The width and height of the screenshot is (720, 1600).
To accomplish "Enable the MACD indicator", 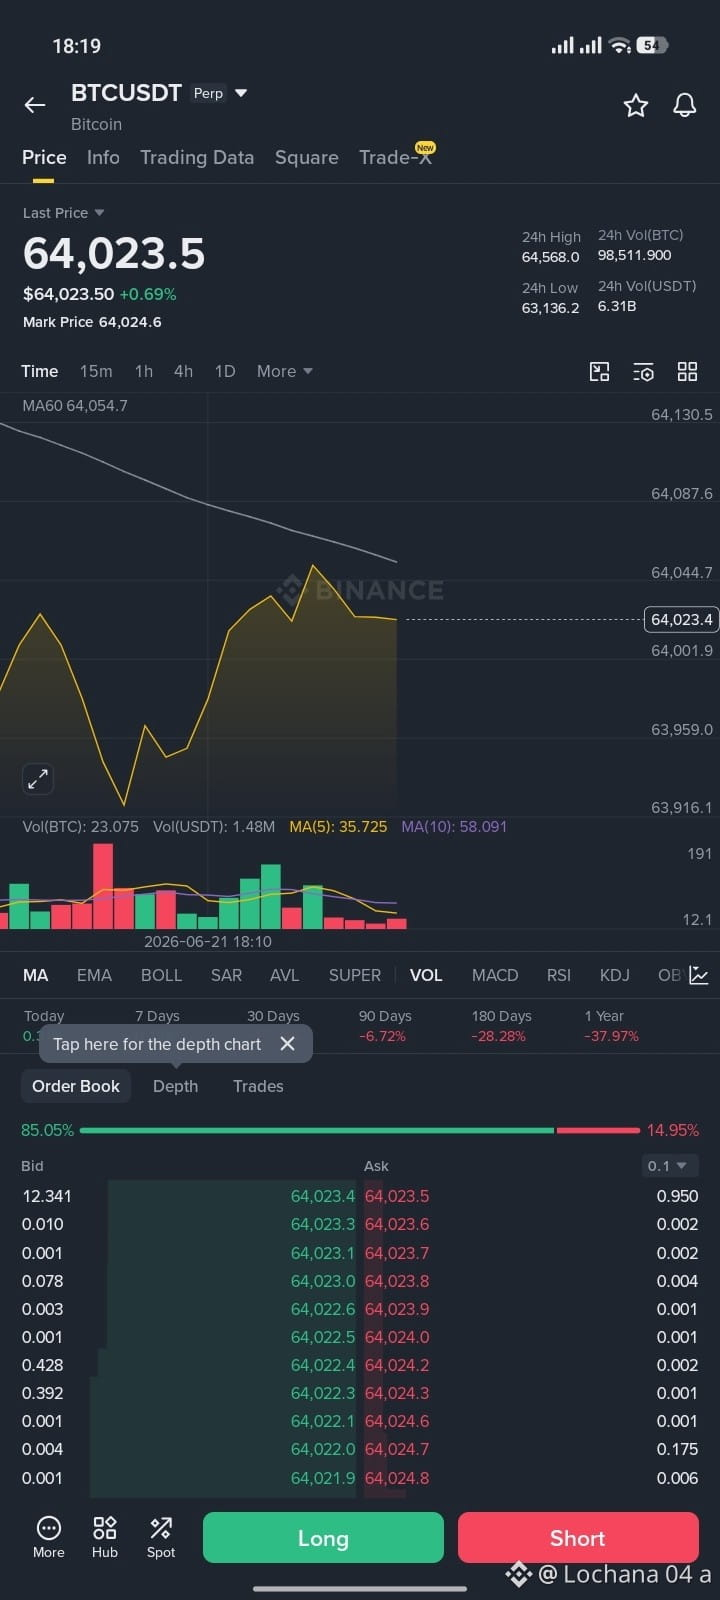I will (495, 975).
